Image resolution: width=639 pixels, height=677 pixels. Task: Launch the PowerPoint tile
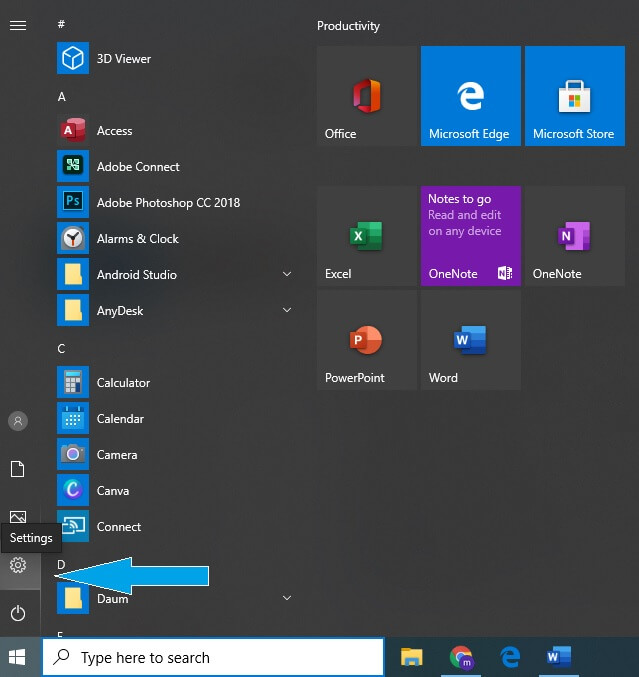367,340
